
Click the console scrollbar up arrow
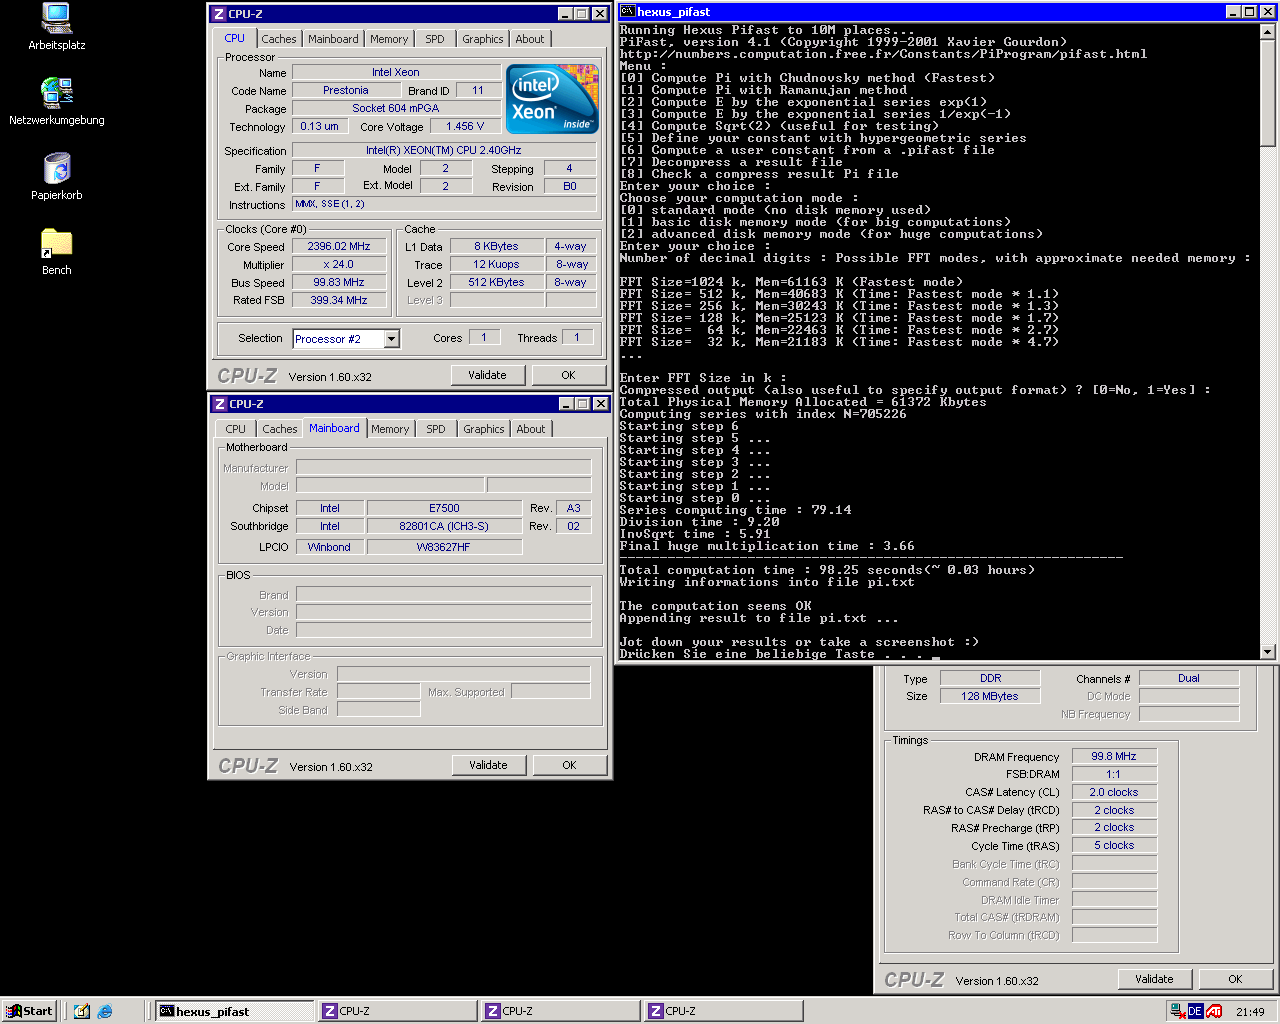click(1268, 31)
